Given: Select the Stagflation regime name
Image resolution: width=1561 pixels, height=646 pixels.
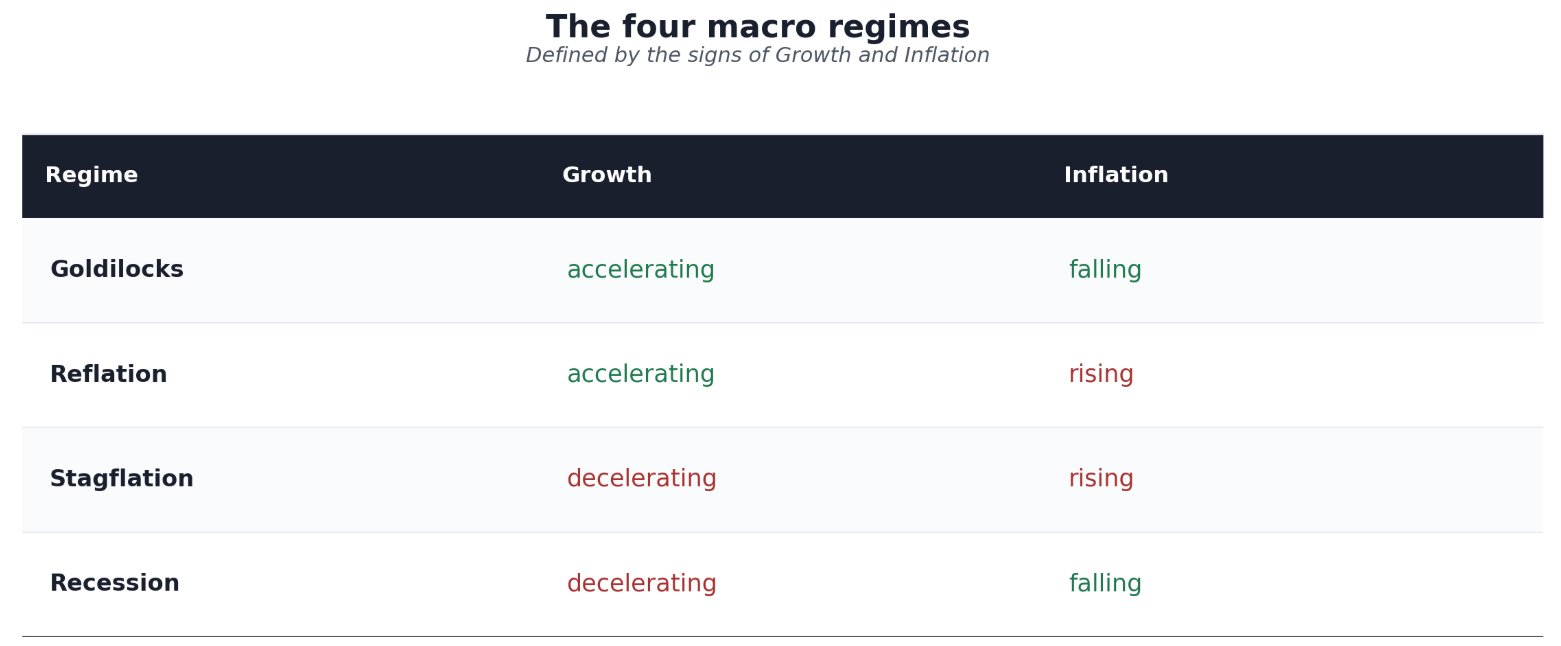Looking at the screenshot, I should coord(122,479).
